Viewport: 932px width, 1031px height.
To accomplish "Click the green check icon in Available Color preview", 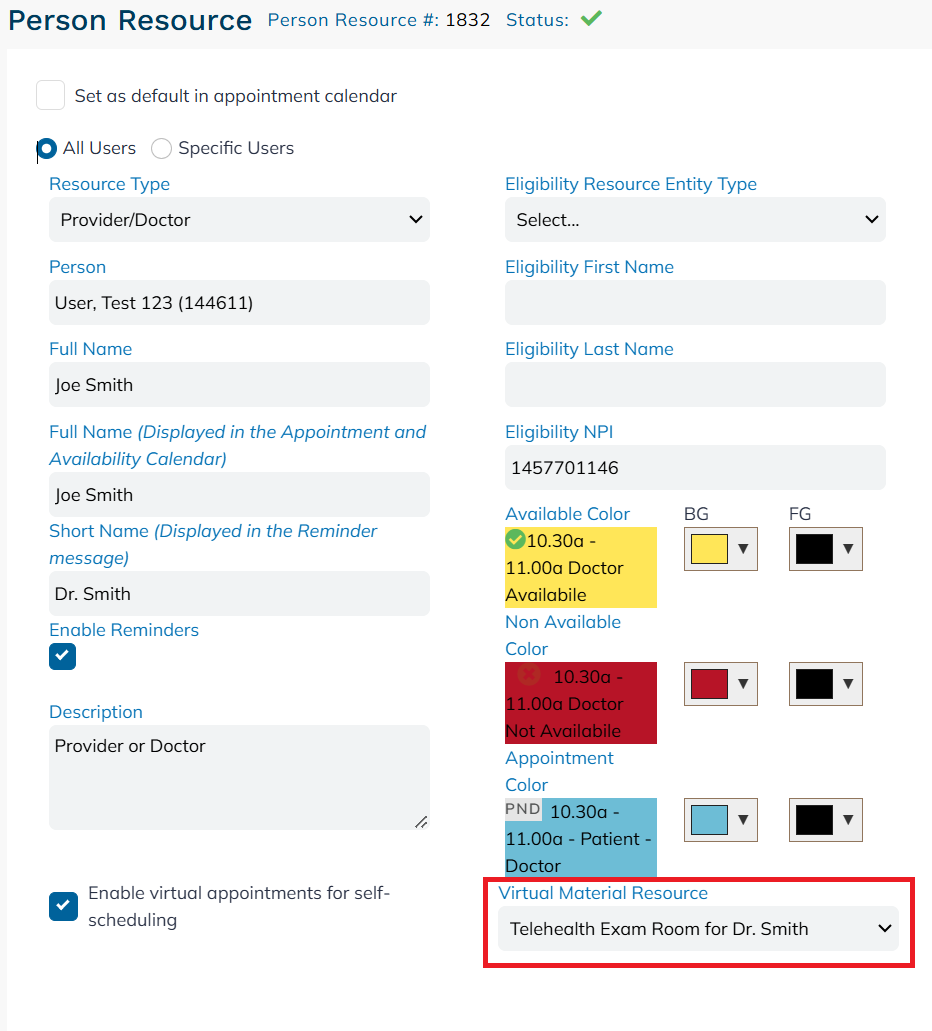I will [x=515, y=539].
